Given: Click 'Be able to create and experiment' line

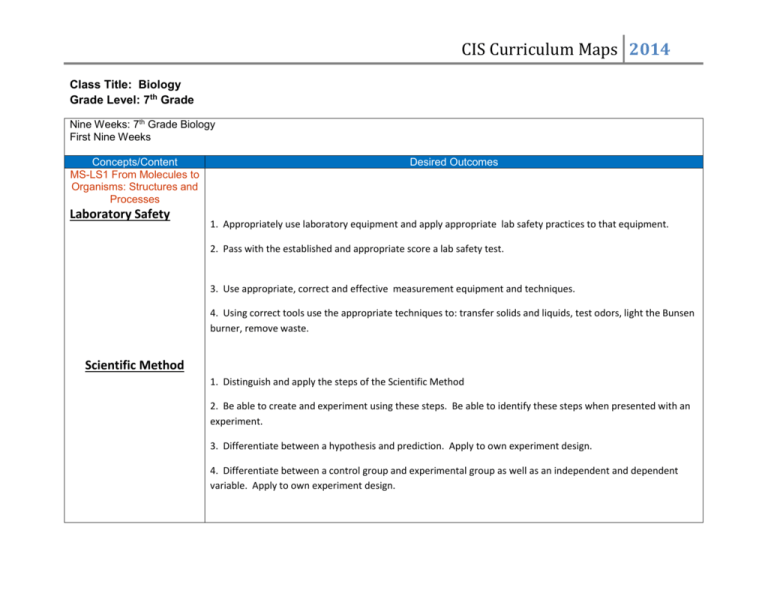Looking at the screenshot, I should pyautogui.click(x=450, y=406).
